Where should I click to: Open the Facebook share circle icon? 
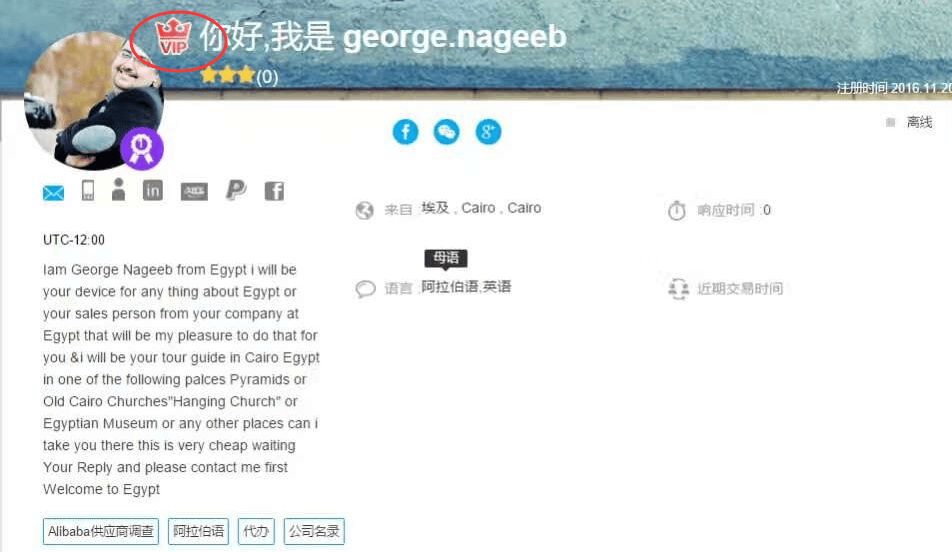tap(405, 132)
